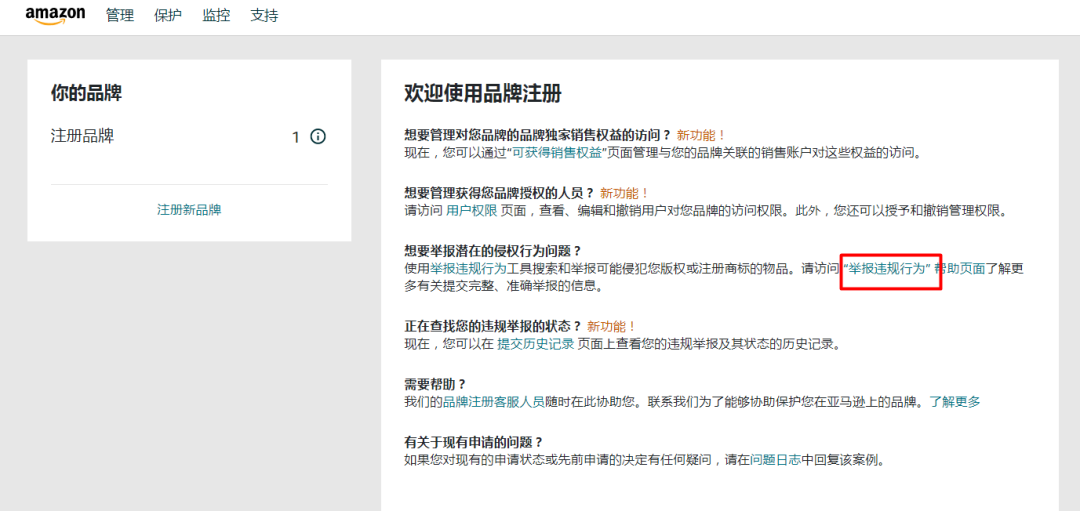Open the 保护 menu
The width and height of the screenshot is (1080, 511).
168,16
